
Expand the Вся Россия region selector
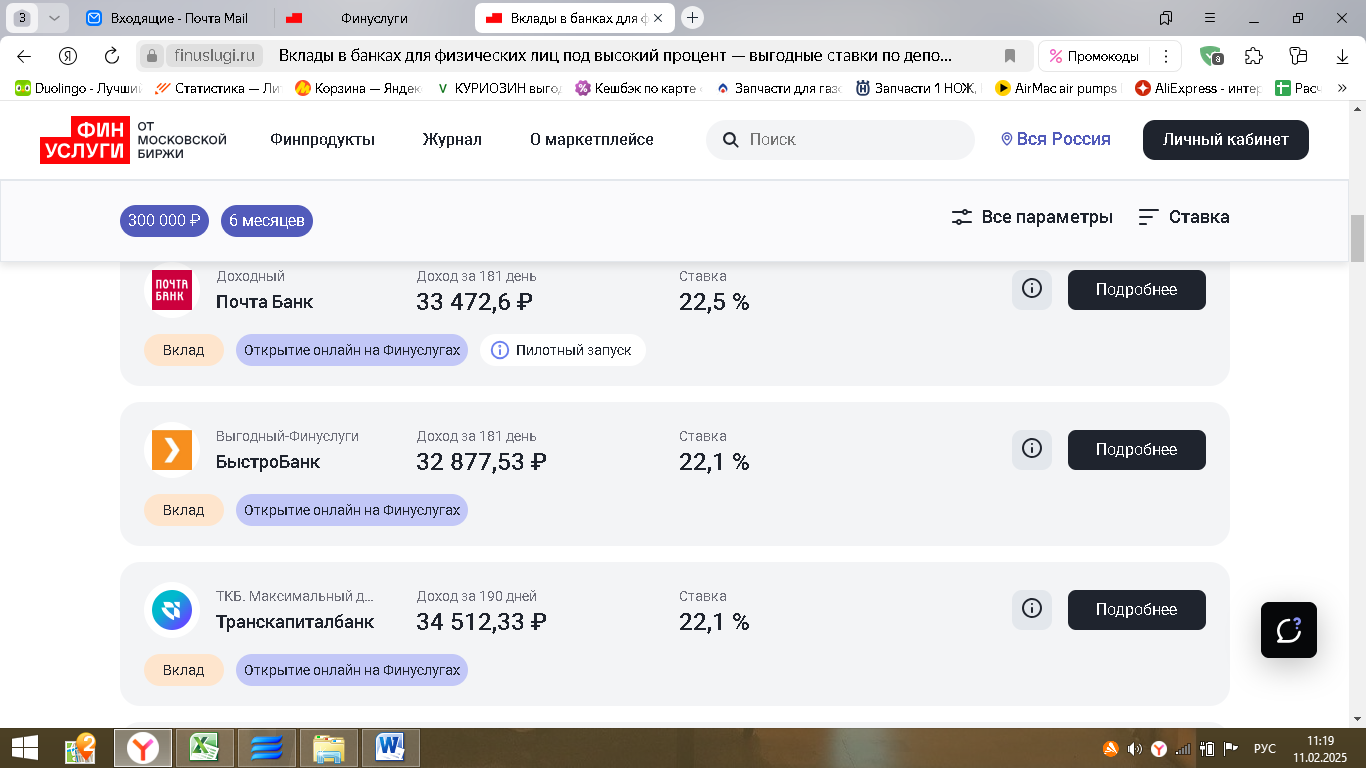1056,140
